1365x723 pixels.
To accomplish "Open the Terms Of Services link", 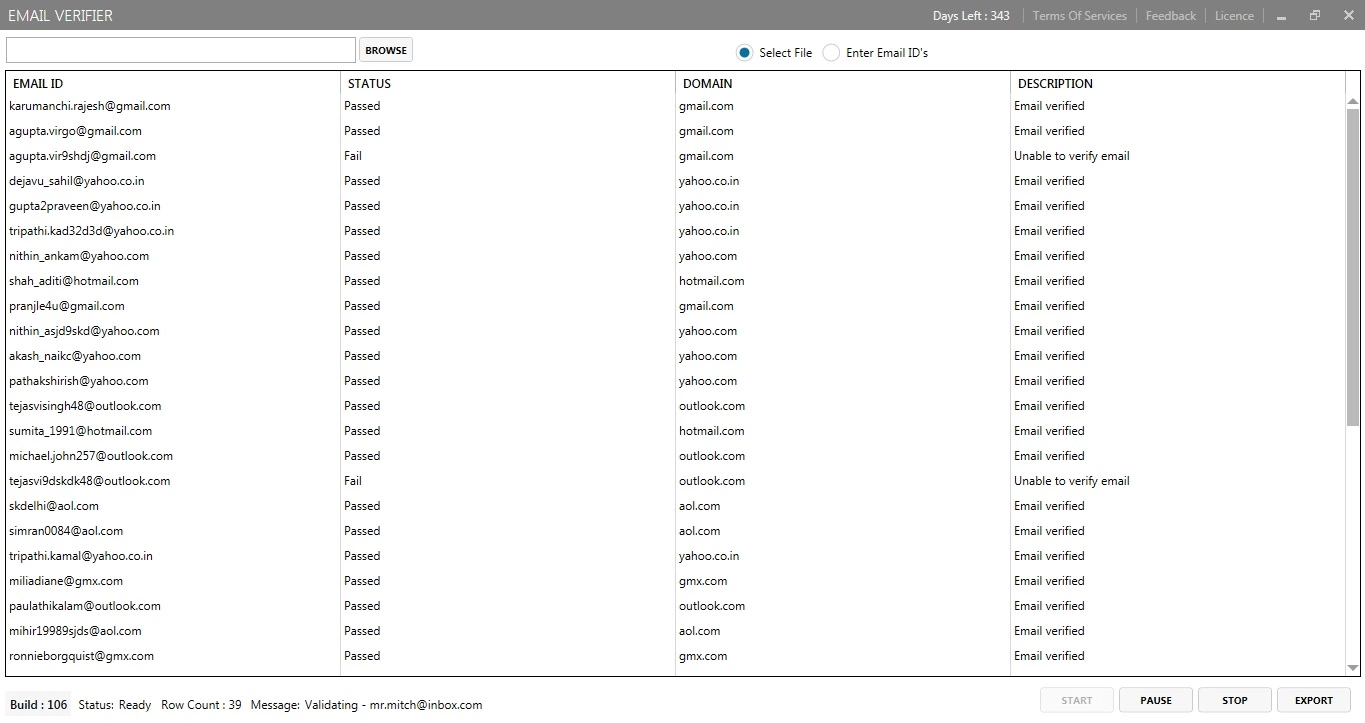I will click(x=1079, y=16).
